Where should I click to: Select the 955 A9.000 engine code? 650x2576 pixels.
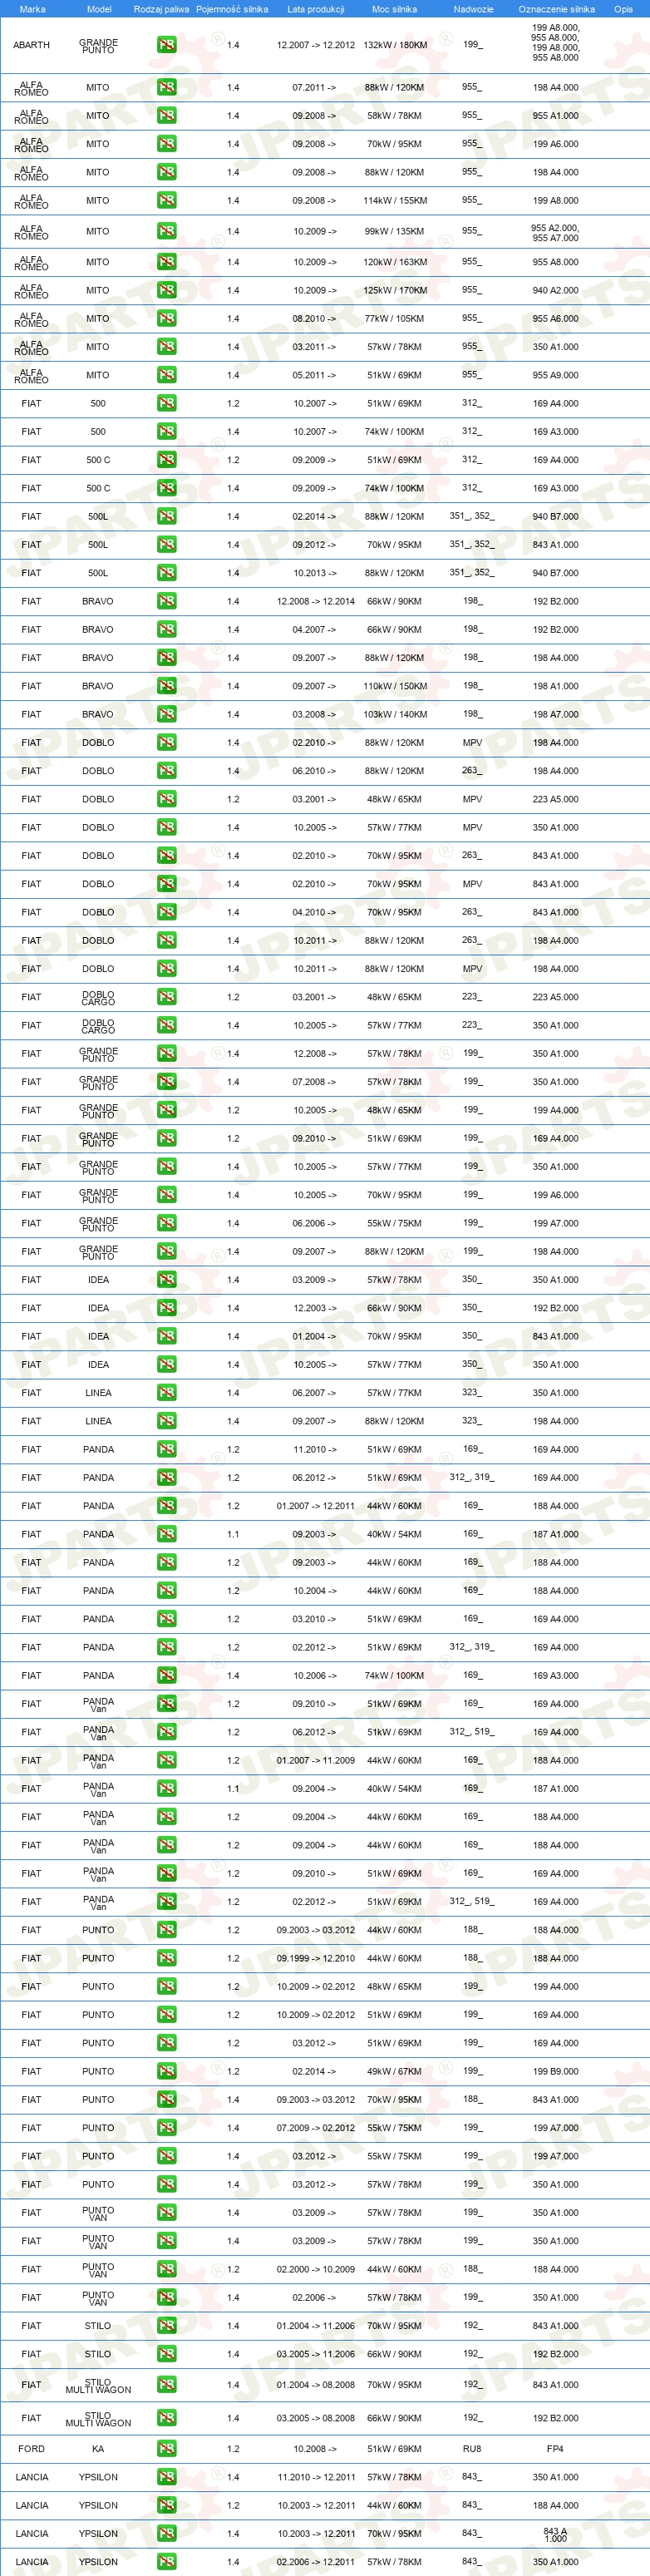(x=555, y=375)
